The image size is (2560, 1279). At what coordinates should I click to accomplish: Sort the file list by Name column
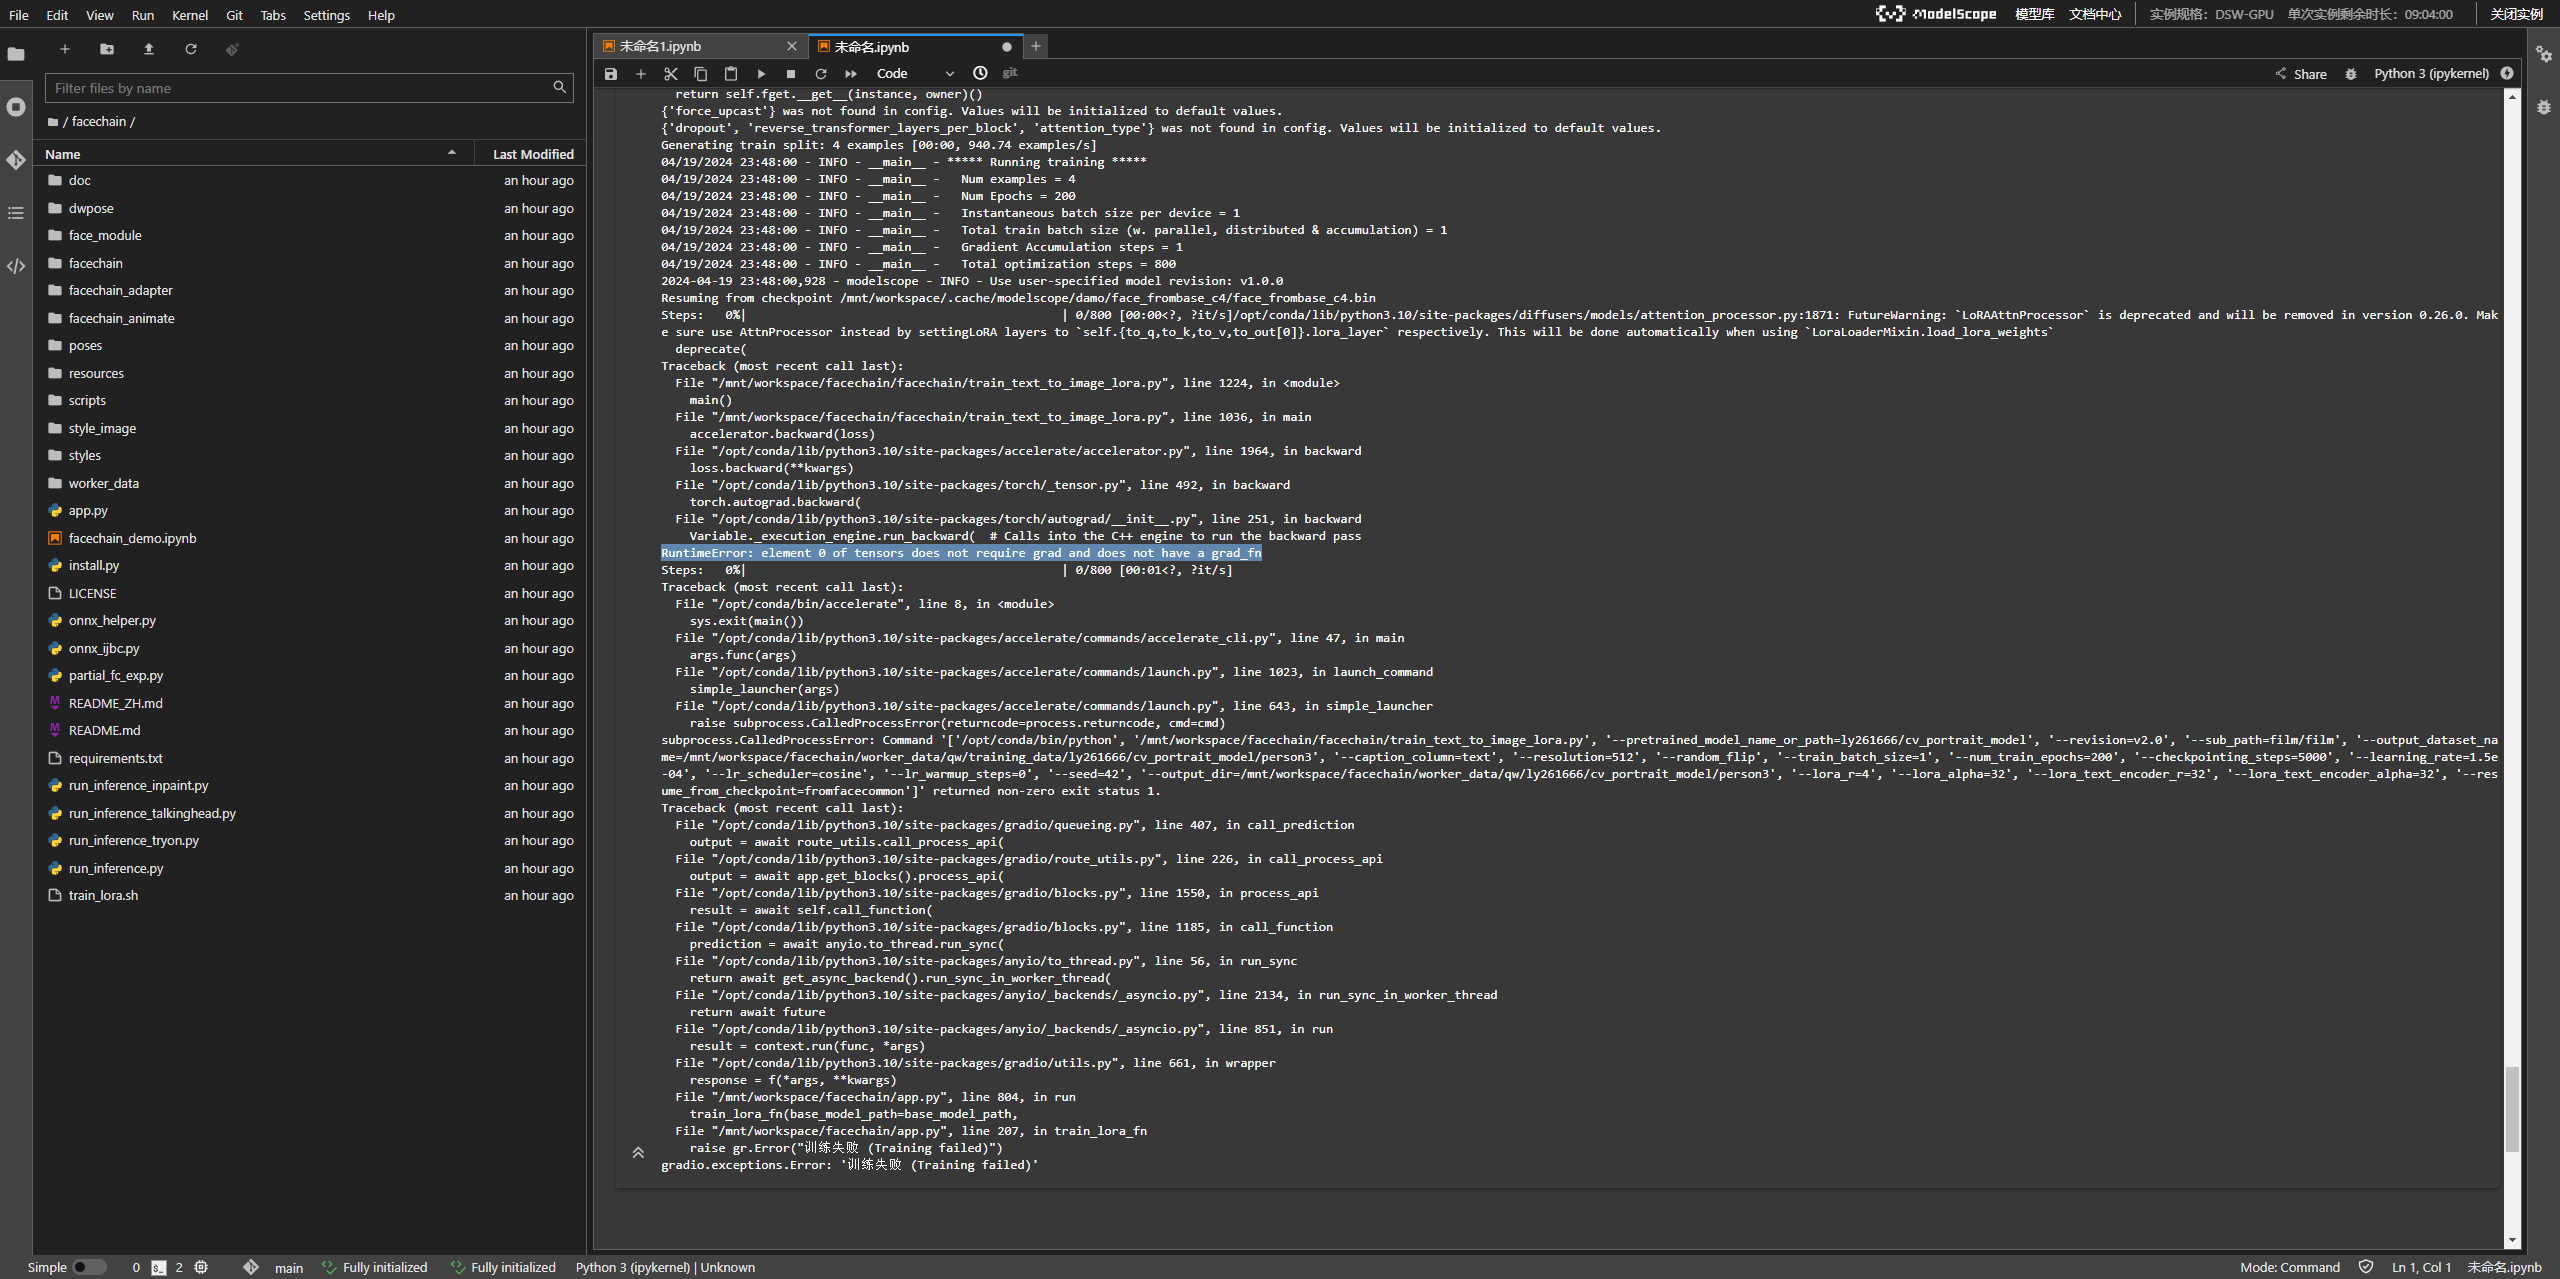63,154
